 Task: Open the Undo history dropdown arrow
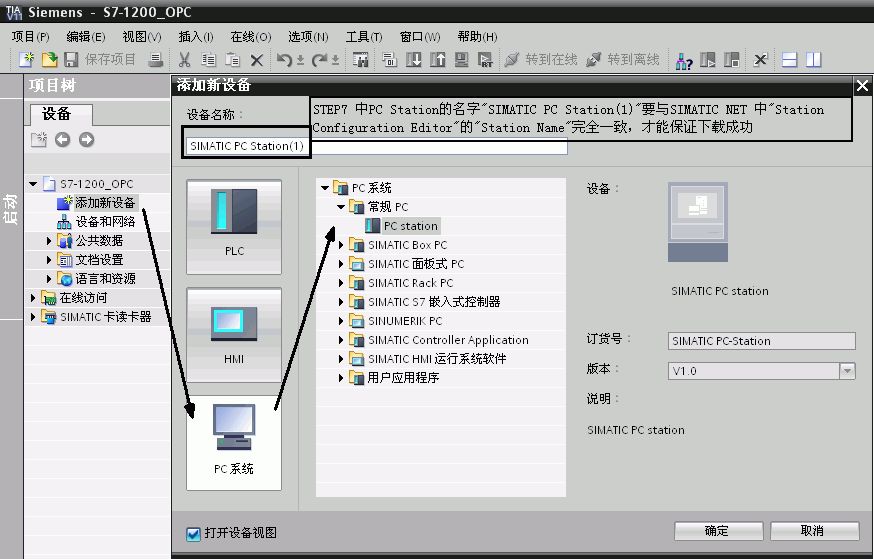tap(300, 61)
